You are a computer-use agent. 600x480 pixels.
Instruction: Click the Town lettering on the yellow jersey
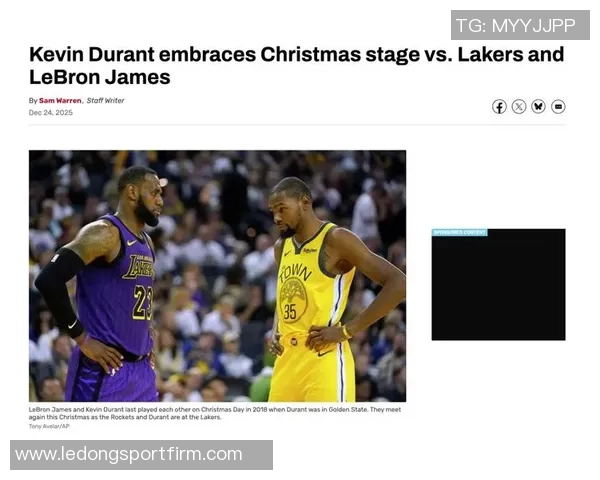pos(295,272)
